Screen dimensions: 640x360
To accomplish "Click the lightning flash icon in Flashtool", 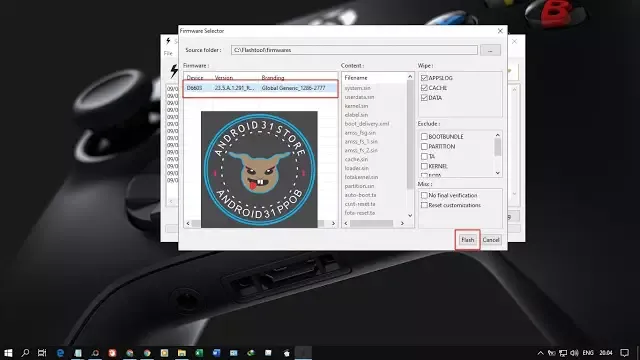I will click(x=174, y=71).
